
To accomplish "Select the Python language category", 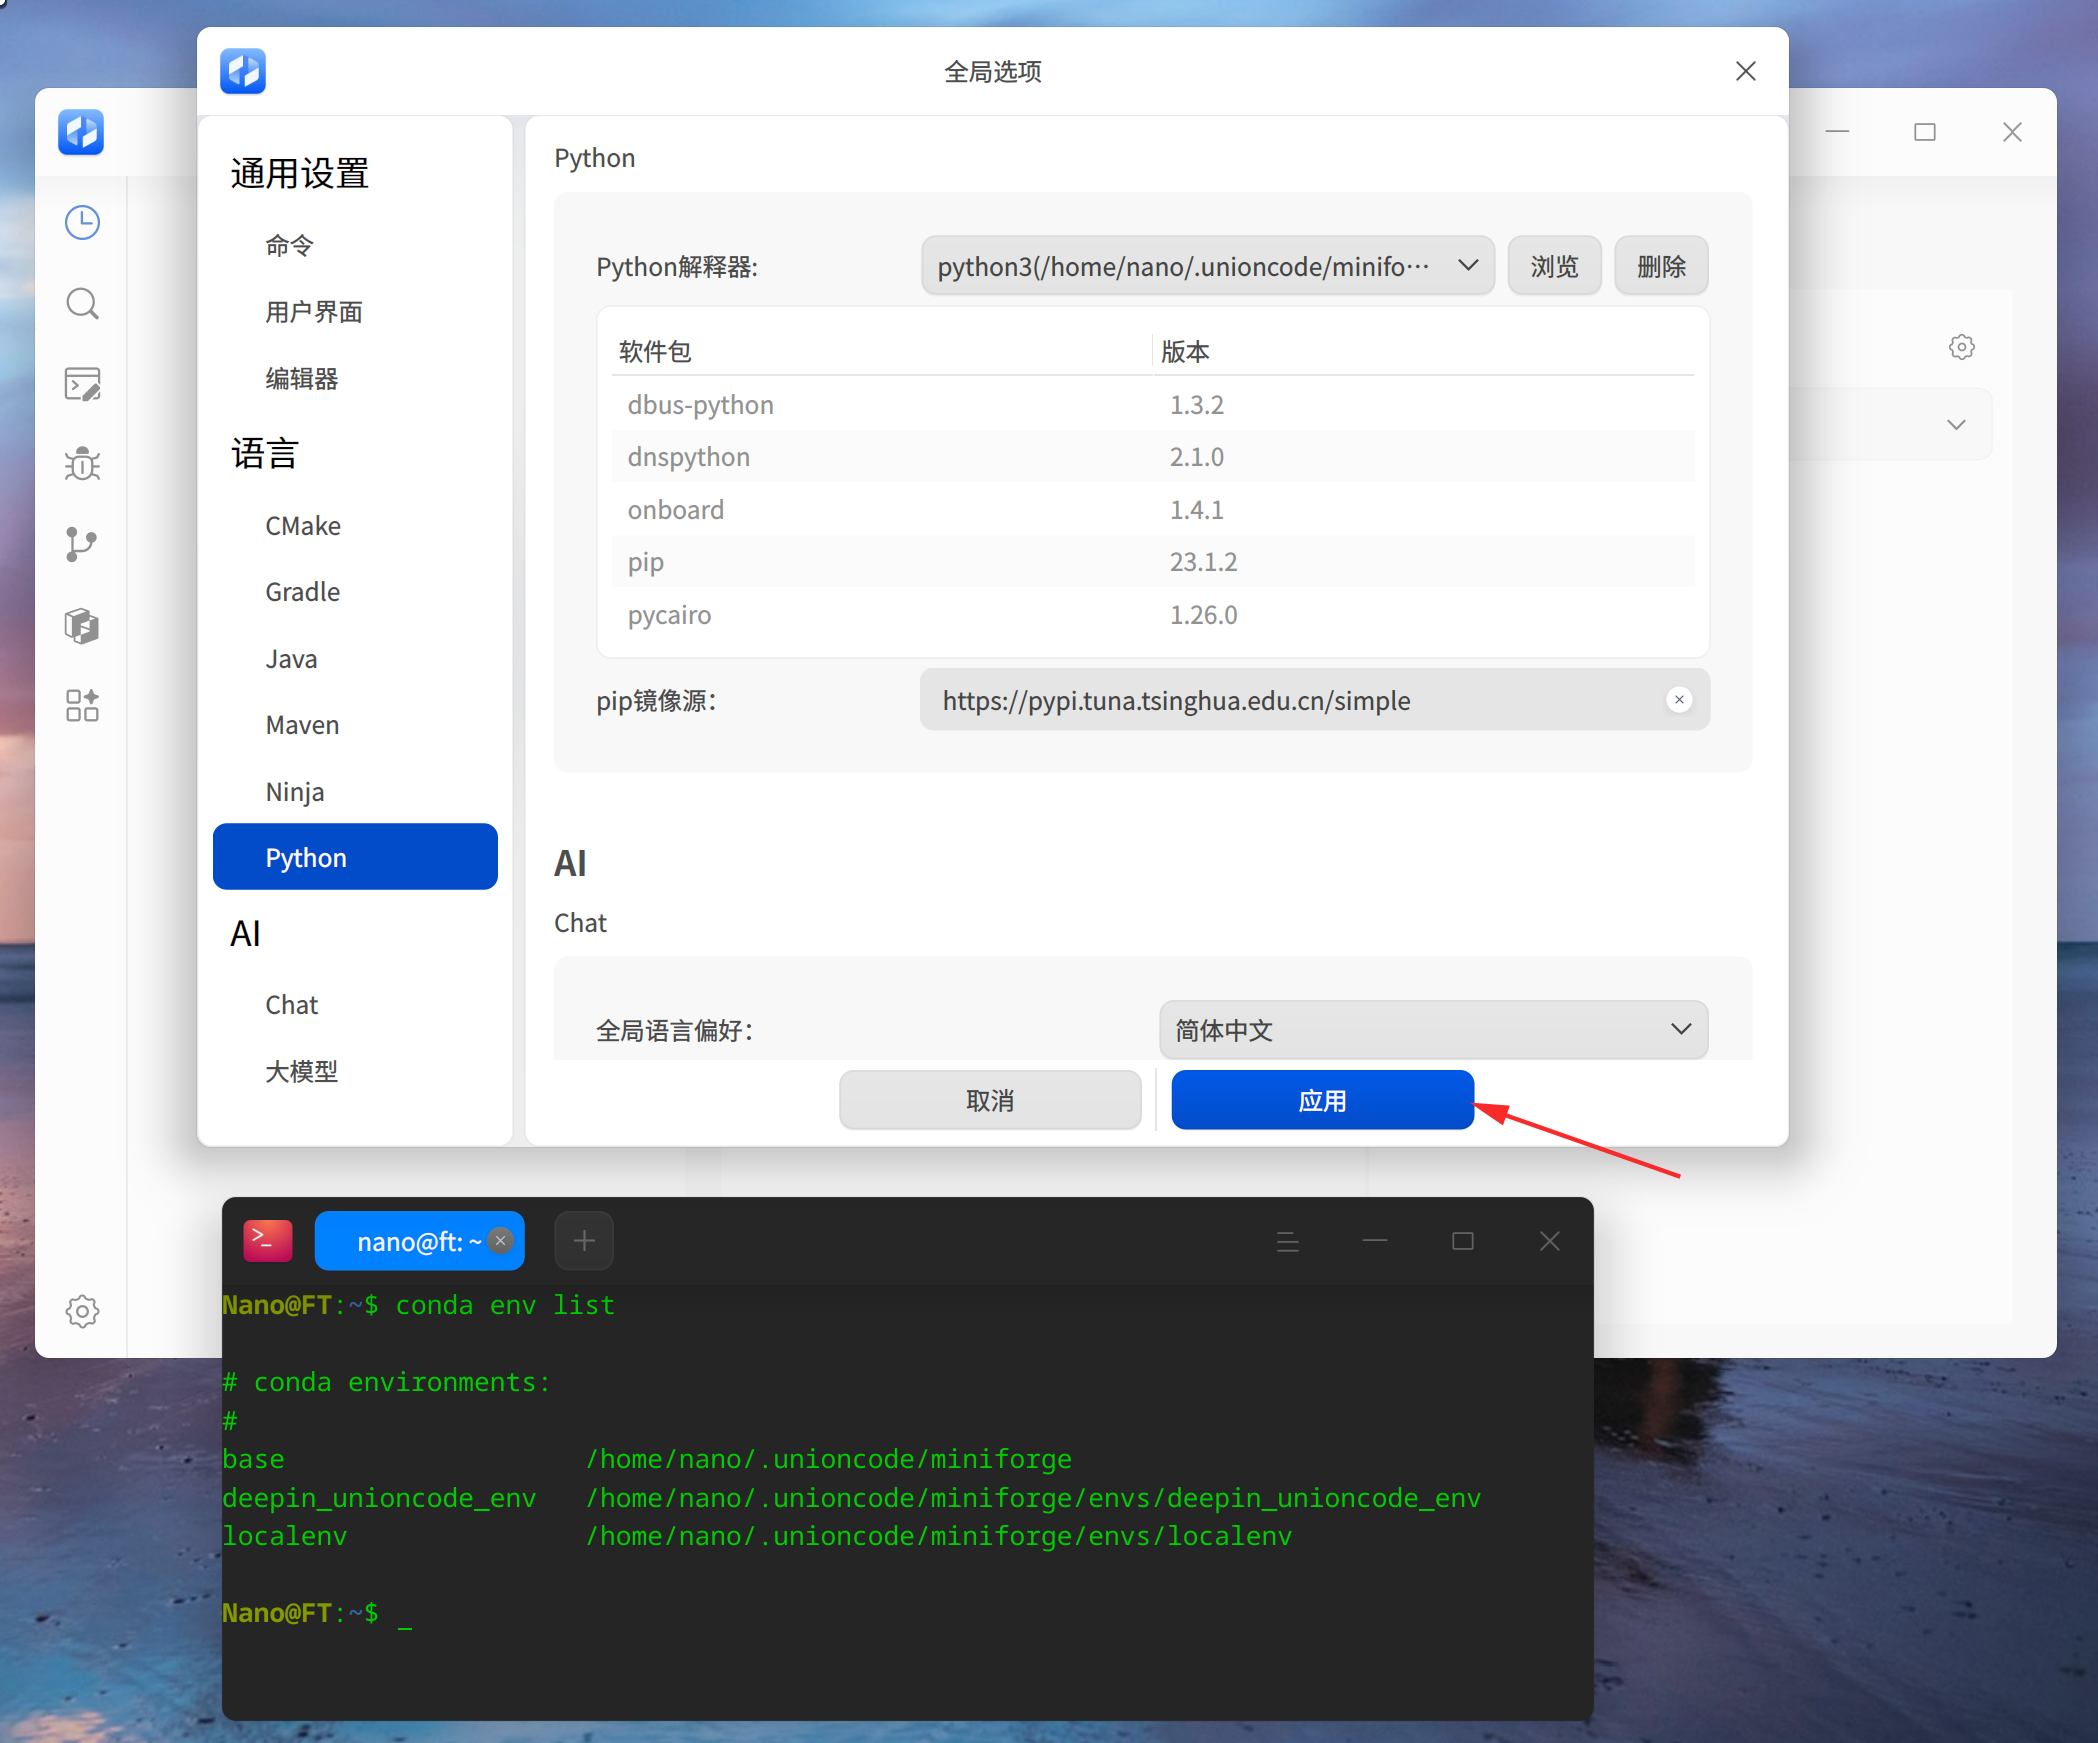I will pyautogui.click(x=355, y=857).
